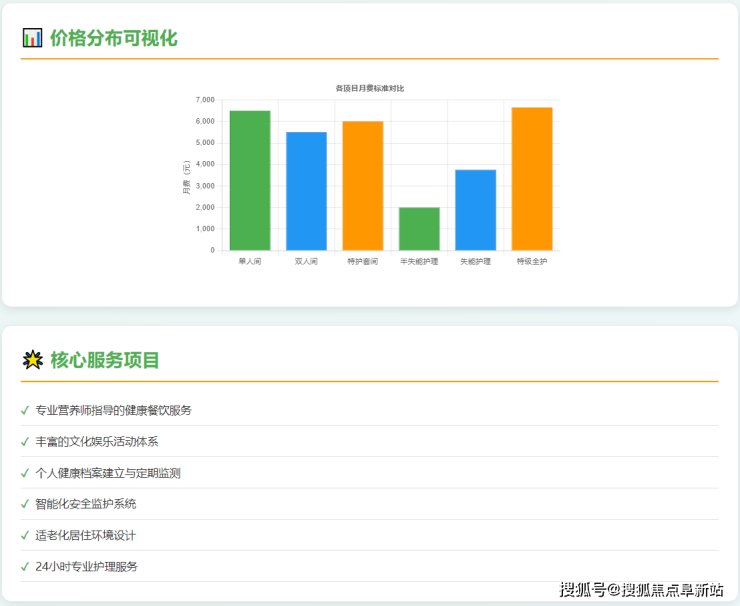
Task: Click the 智能化安全监护系统 list item text
Action: click(86, 504)
